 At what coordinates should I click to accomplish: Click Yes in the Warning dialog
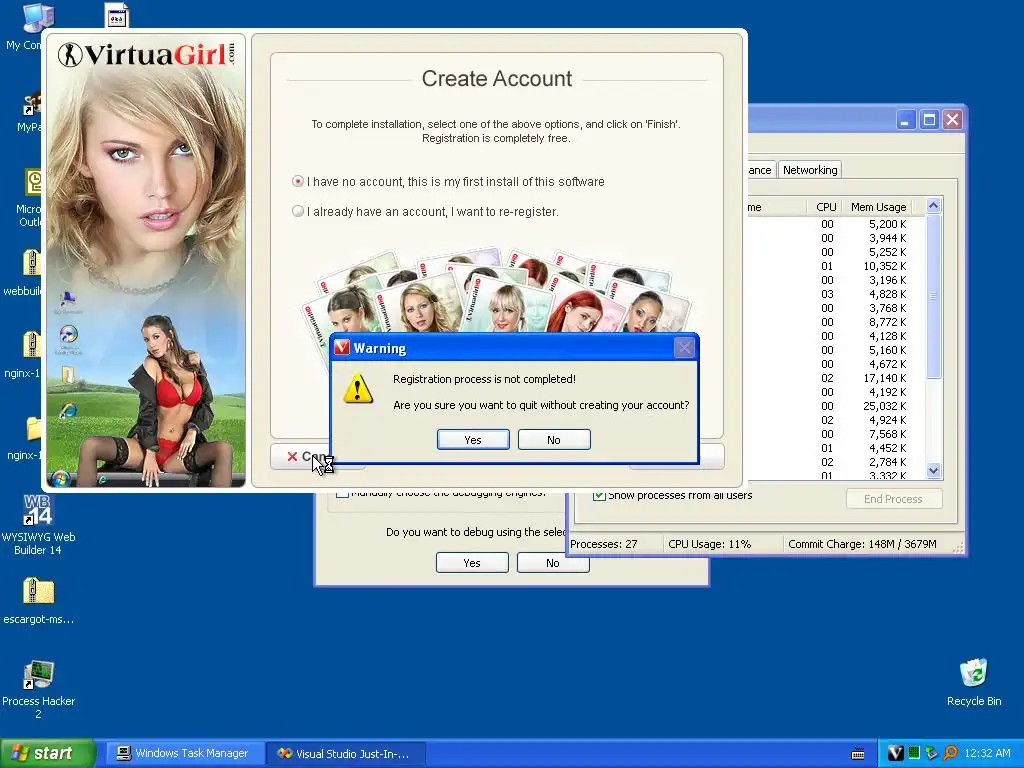(x=473, y=440)
